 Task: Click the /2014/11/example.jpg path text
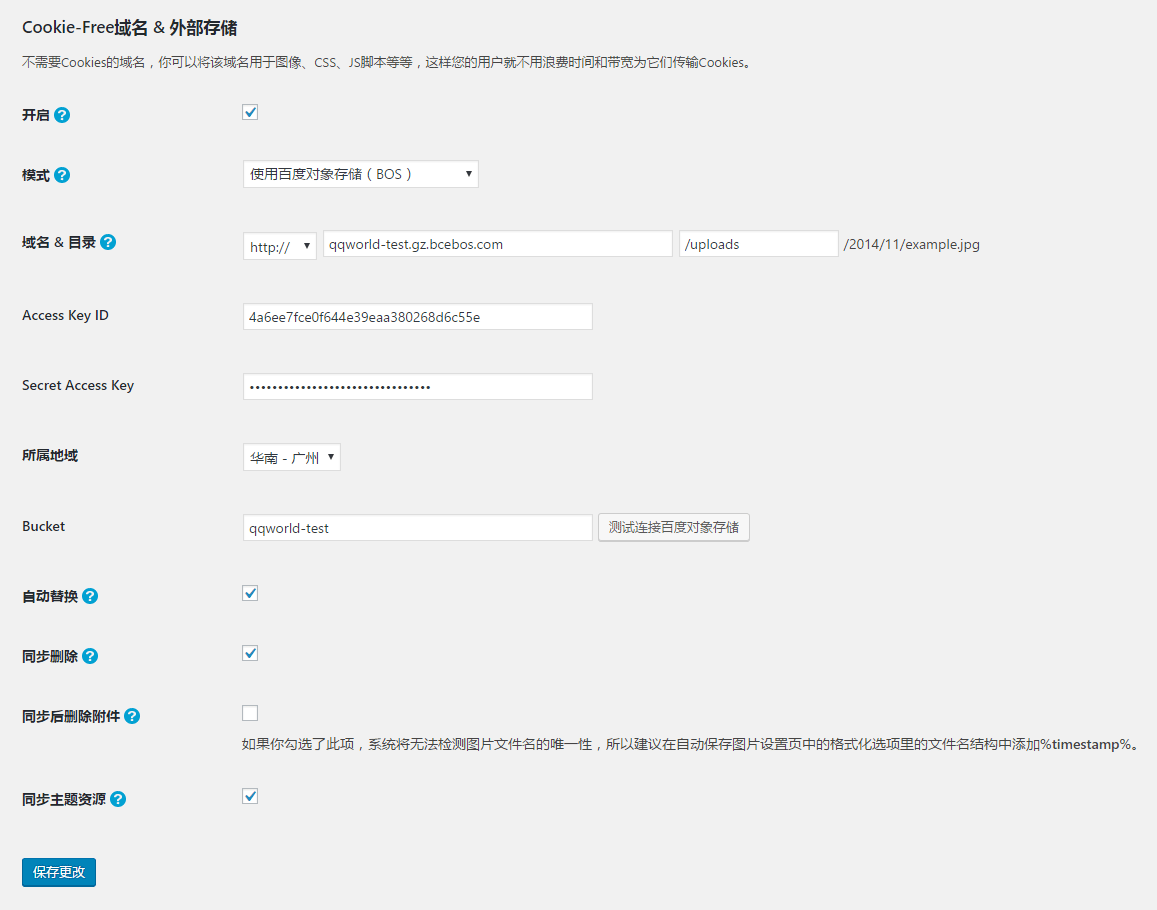pyautogui.click(x=911, y=244)
